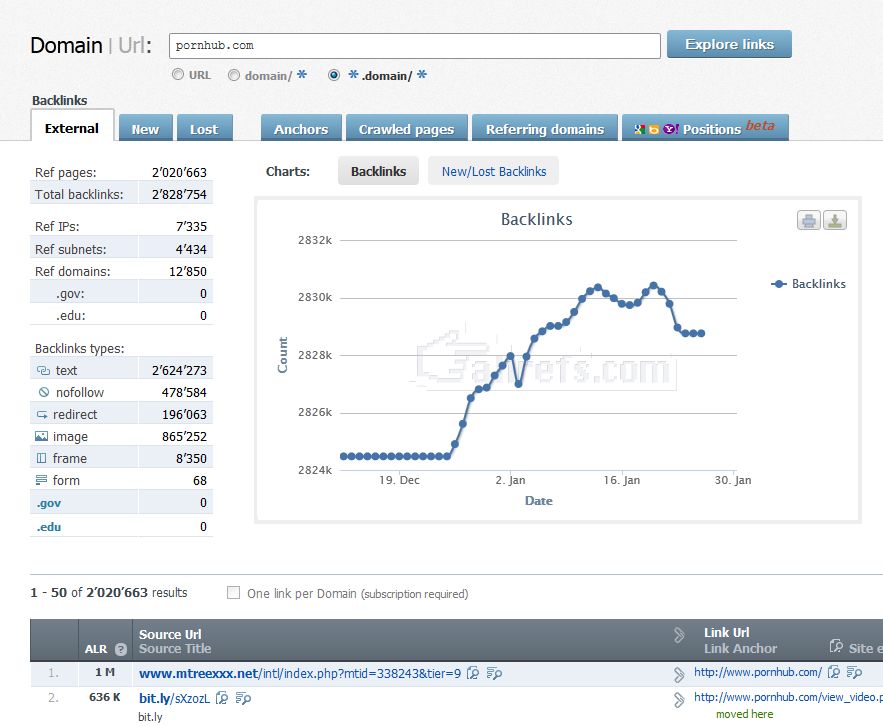Open the Lost backlinks tab
The height and width of the screenshot is (726, 883).
pos(204,128)
